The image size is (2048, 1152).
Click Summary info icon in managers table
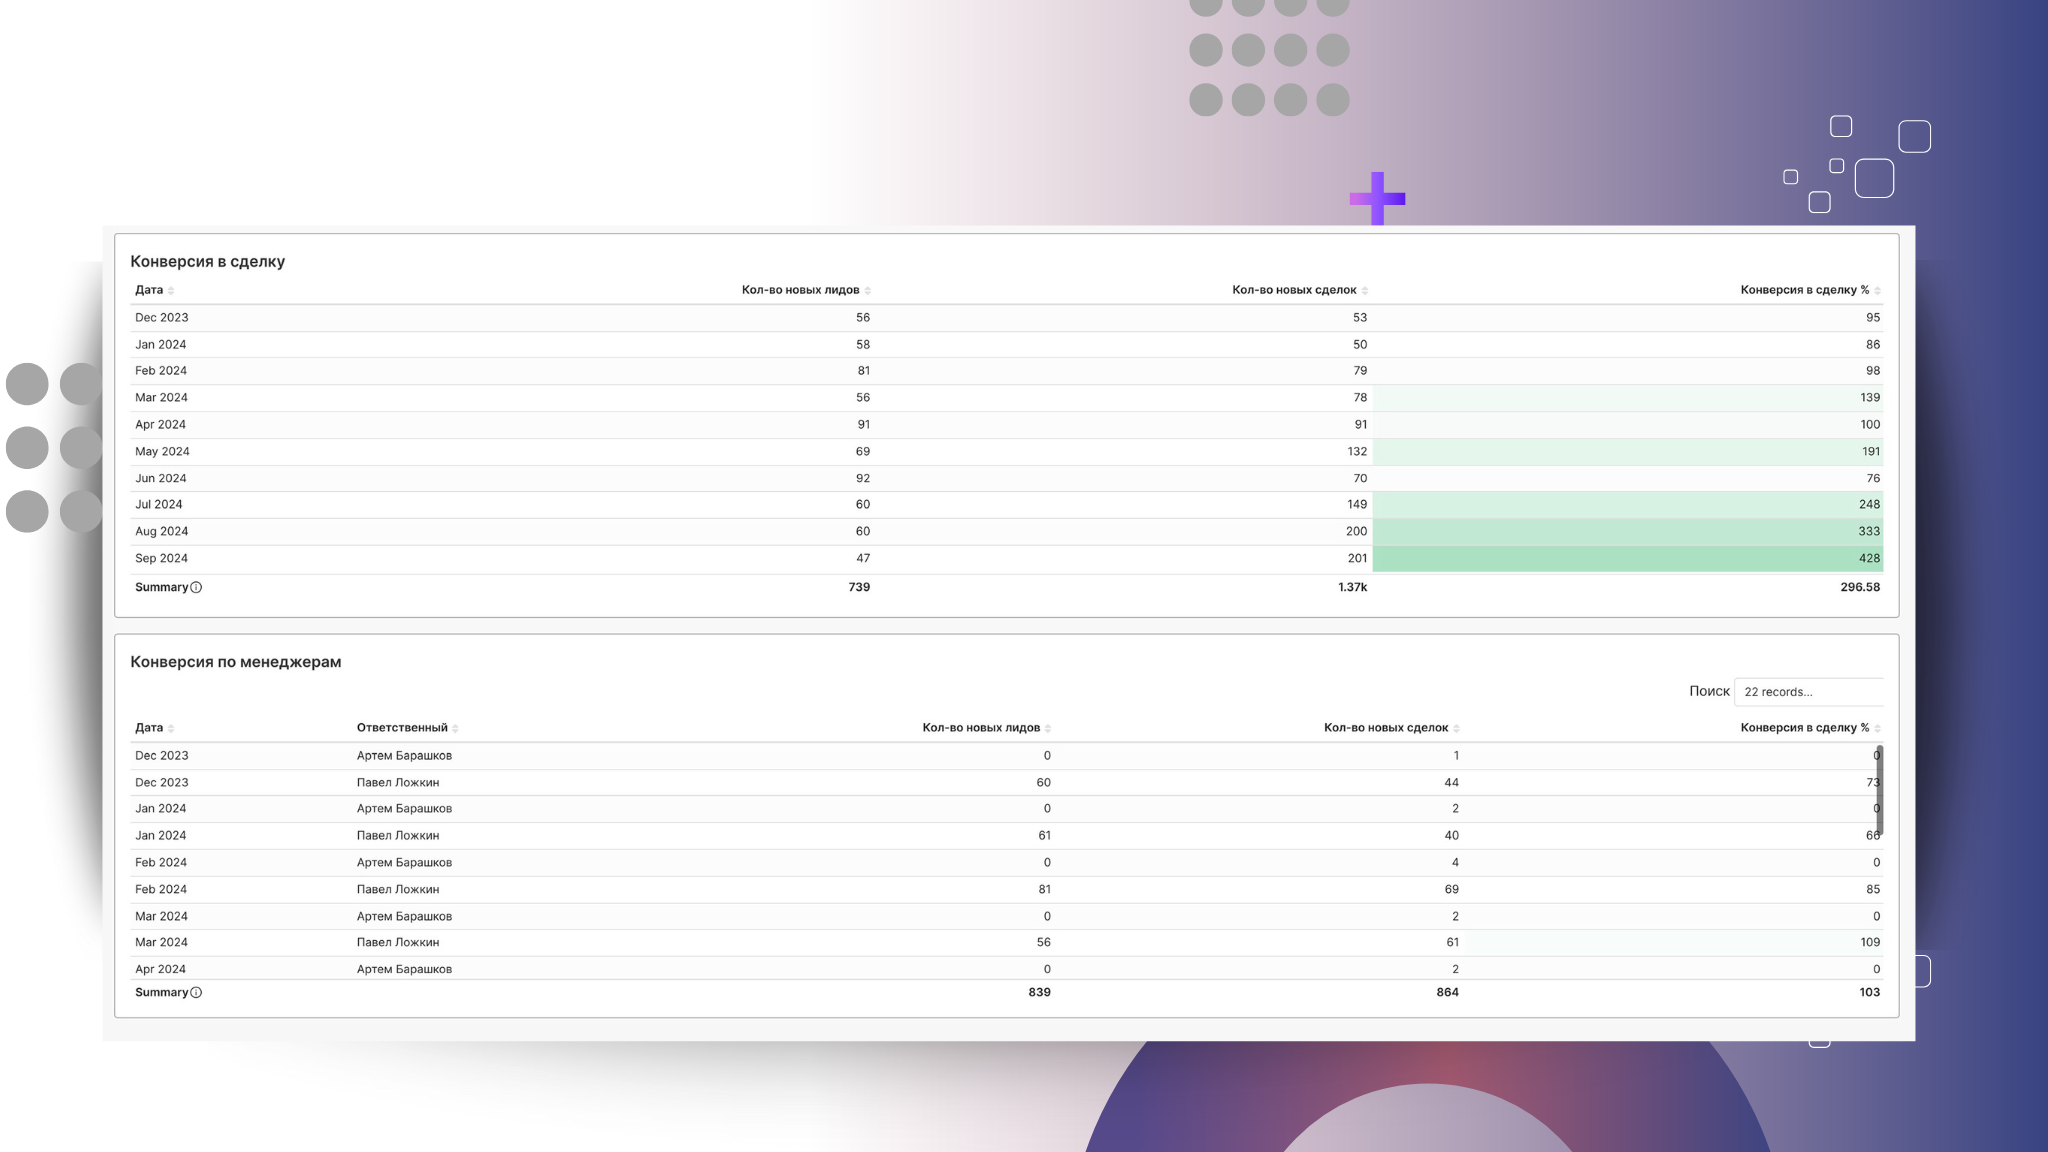tap(196, 993)
